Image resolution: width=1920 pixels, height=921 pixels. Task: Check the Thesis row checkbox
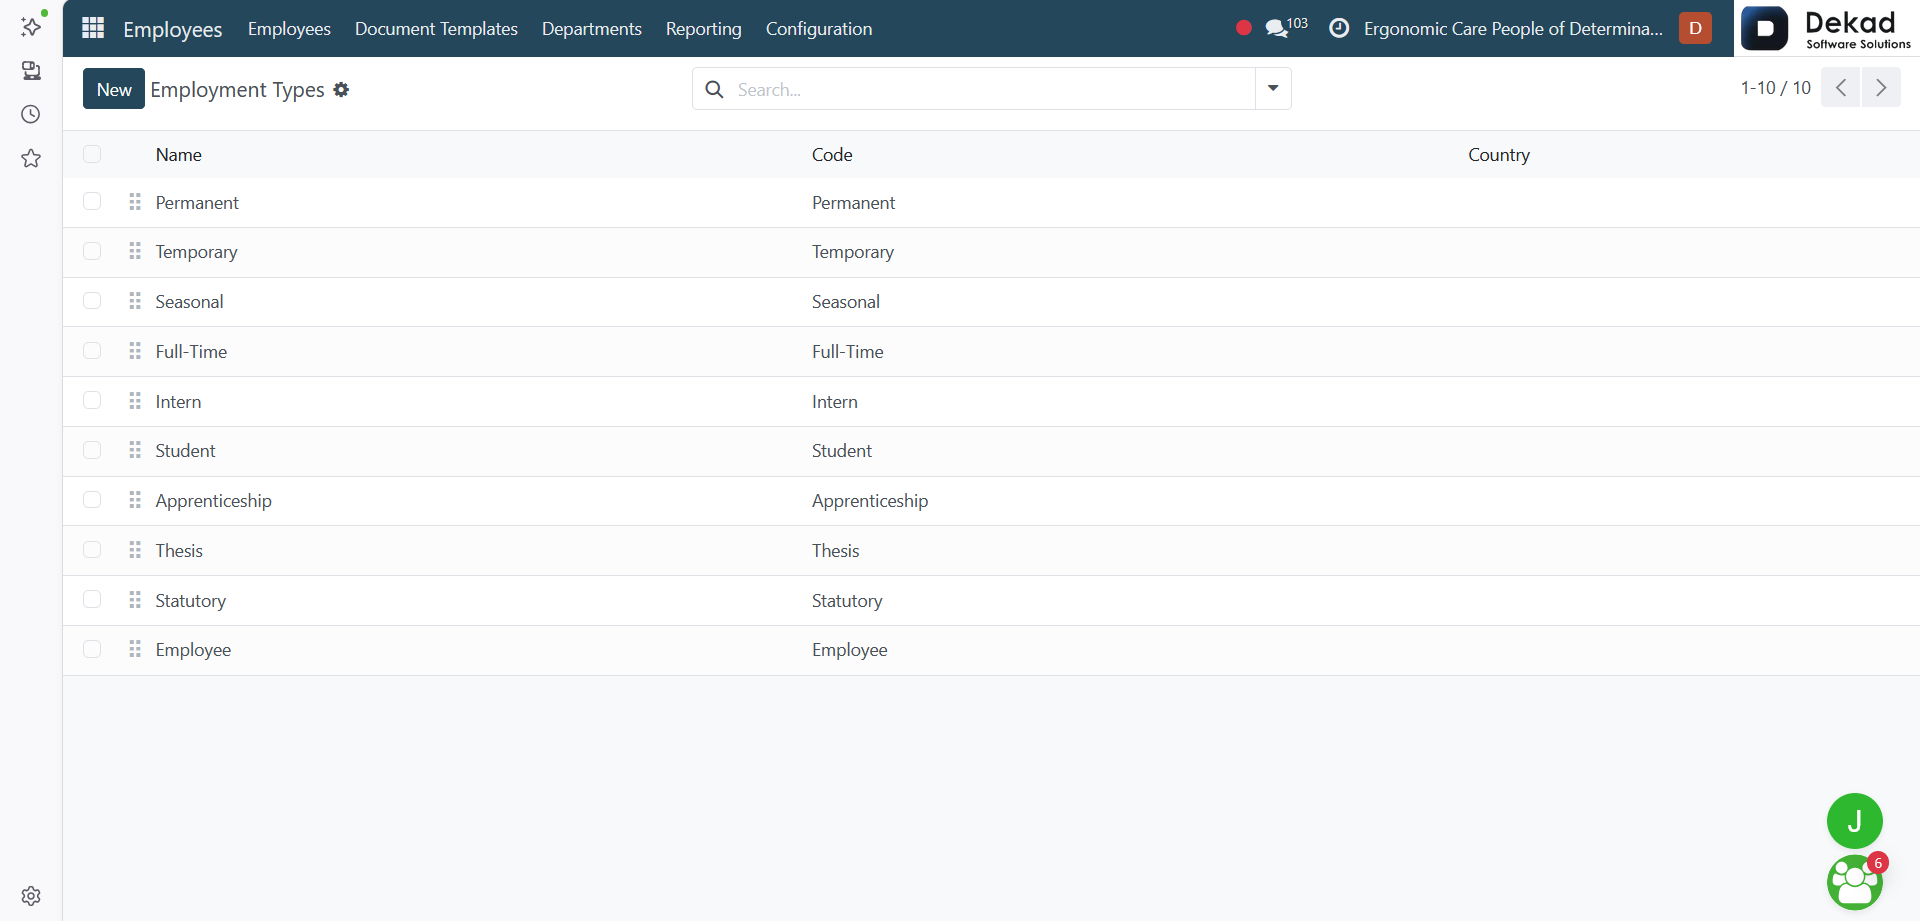(92, 550)
